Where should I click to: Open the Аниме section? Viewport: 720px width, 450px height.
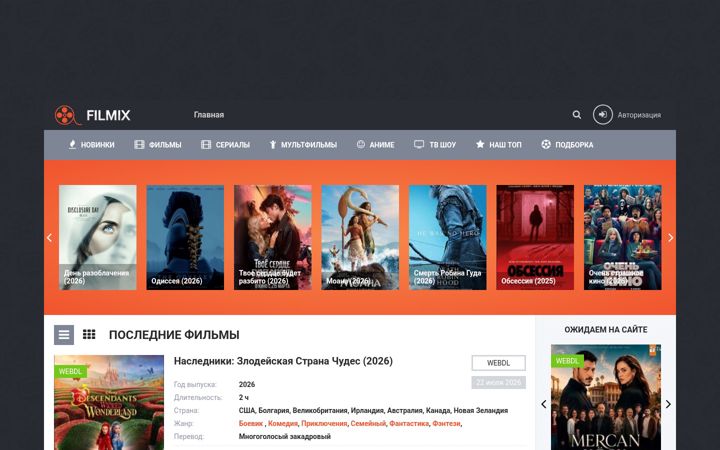pos(382,145)
